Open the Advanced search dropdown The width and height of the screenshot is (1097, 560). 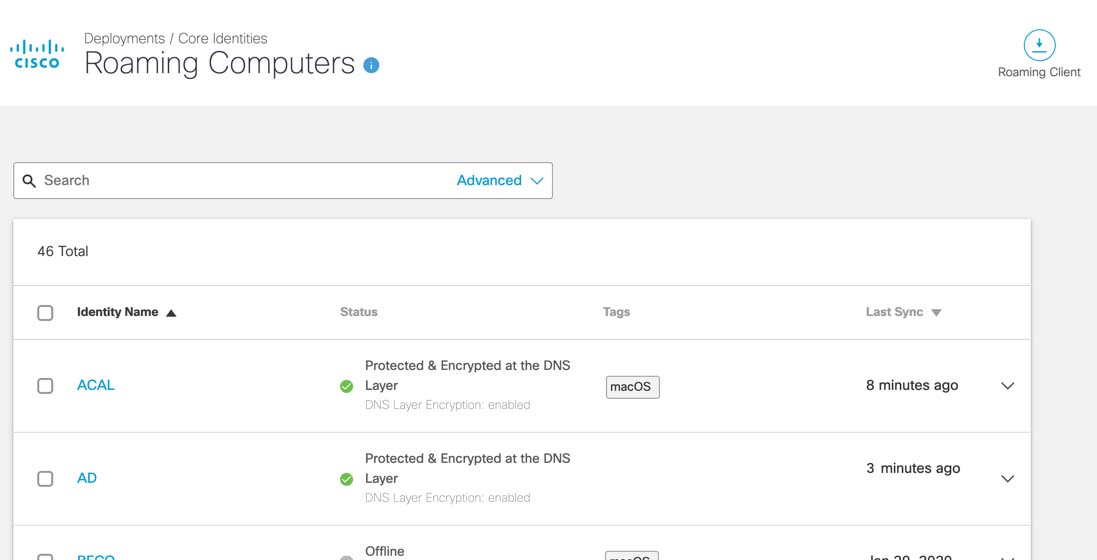[500, 181]
